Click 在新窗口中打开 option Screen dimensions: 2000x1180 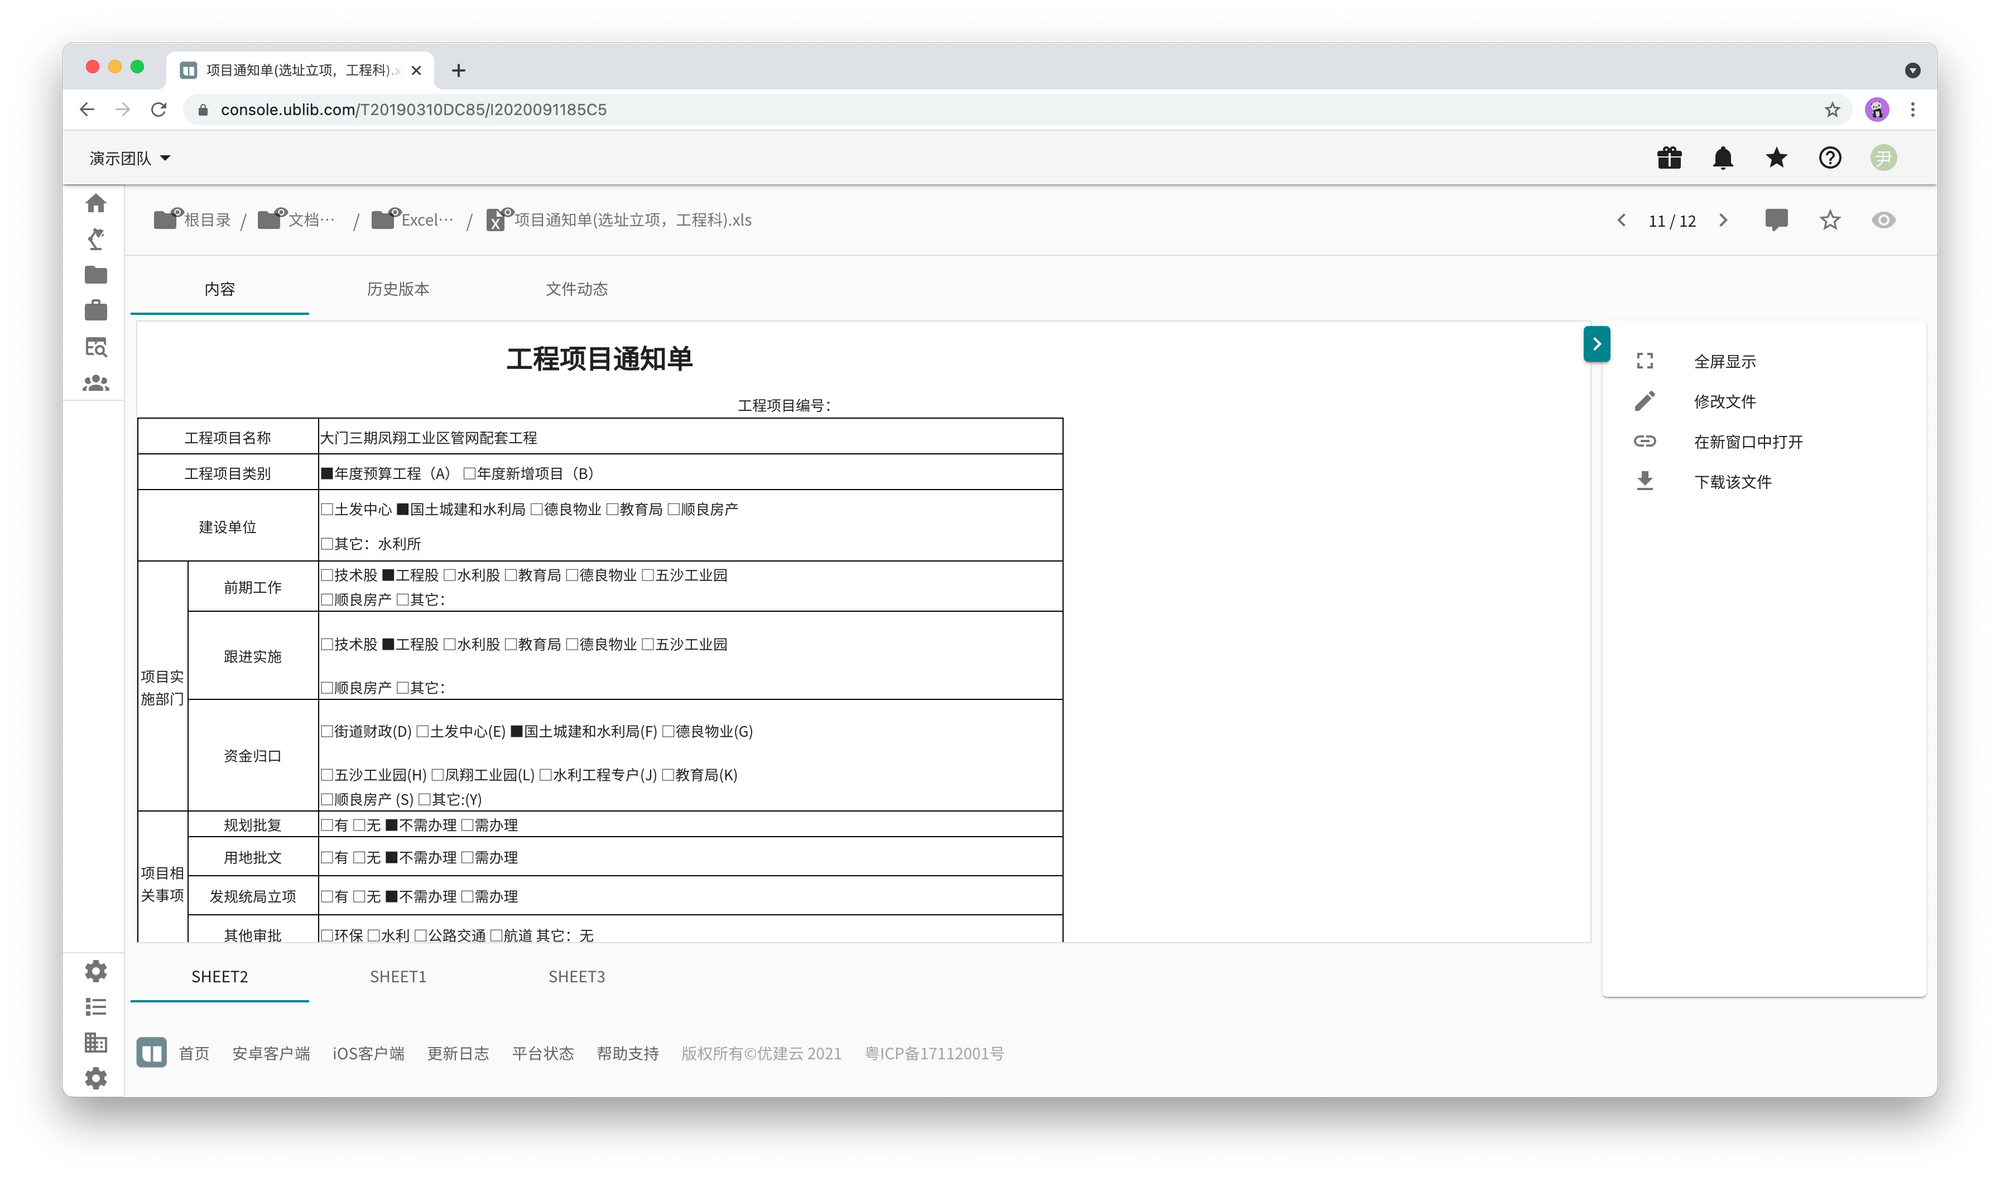click(1748, 442)
